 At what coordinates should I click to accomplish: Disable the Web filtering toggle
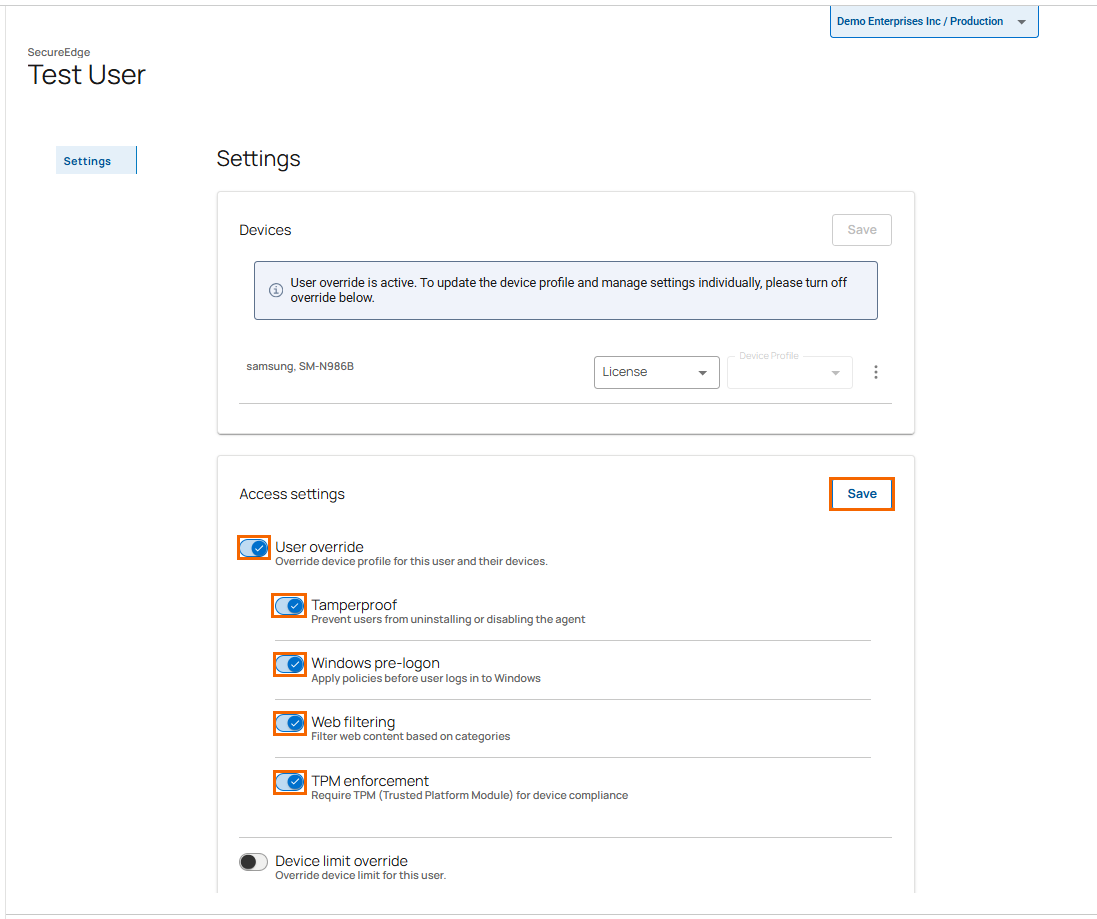[x=290, y=723]
